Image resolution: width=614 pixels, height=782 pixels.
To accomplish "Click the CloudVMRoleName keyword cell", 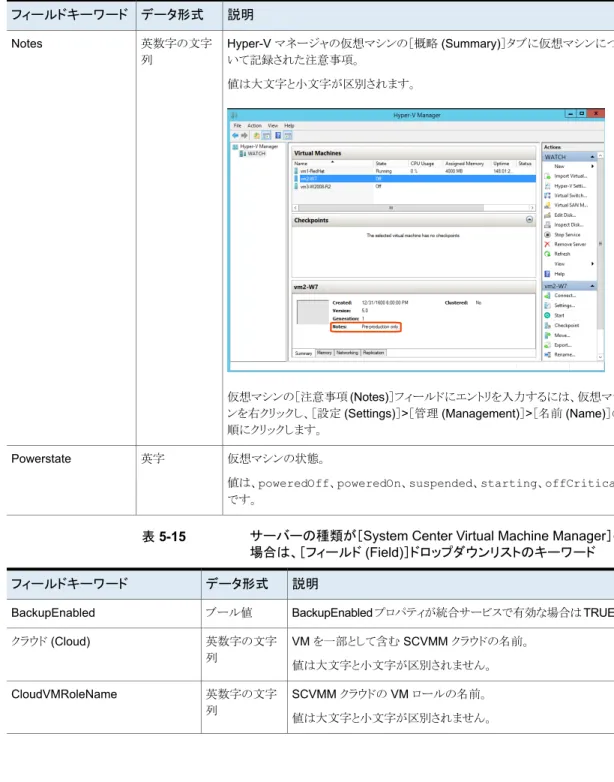I will click(104, 707).
